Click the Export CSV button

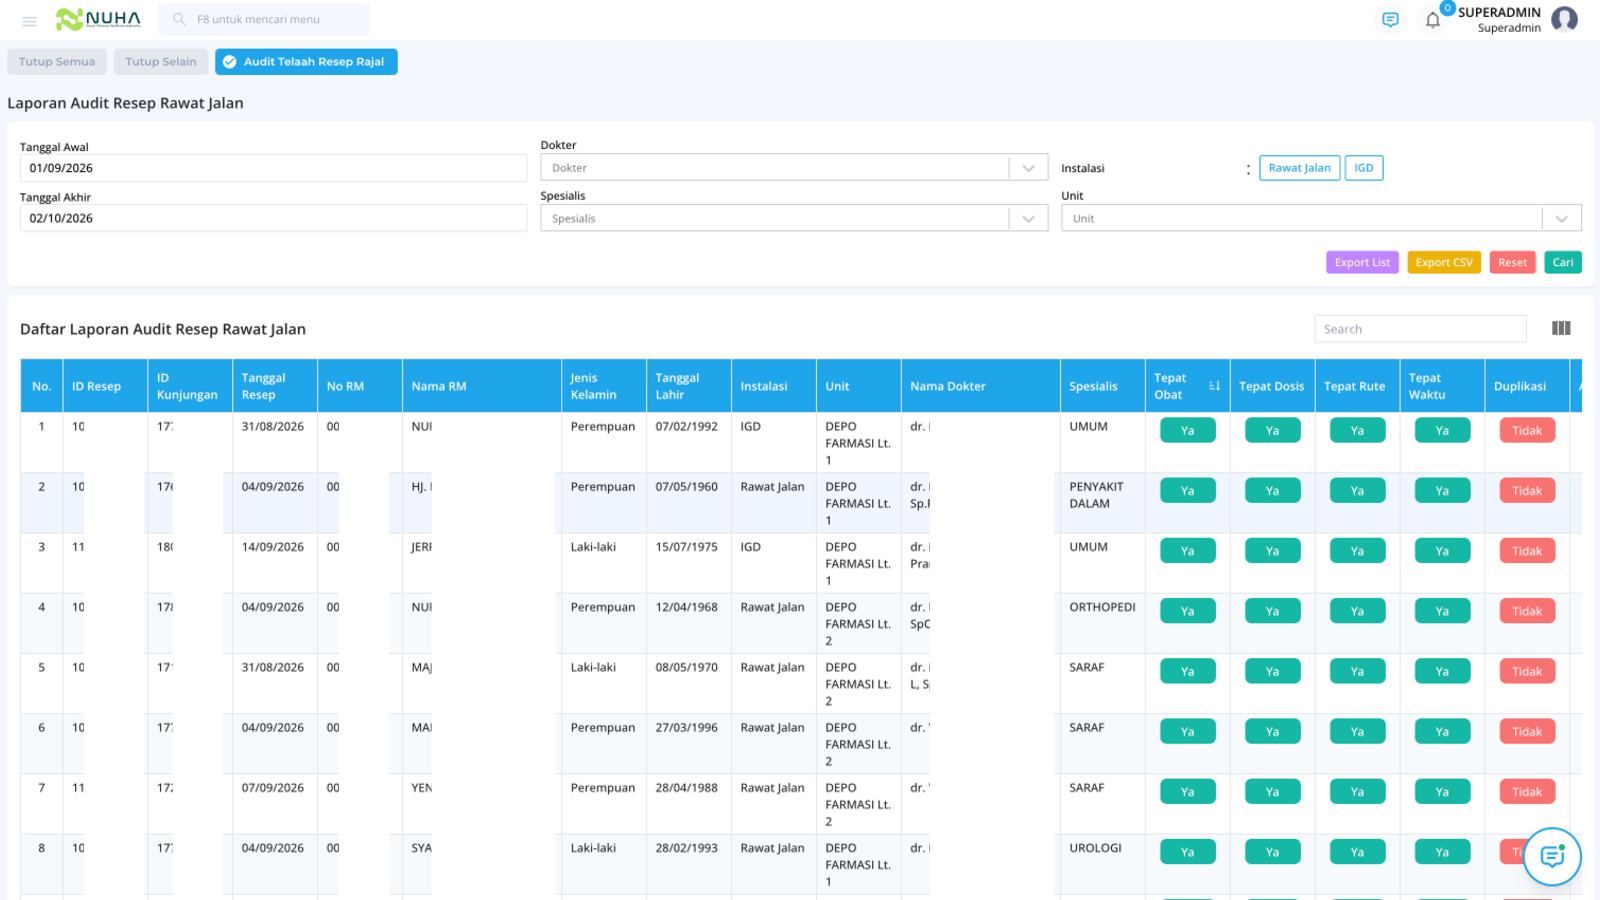click(1444, 262)
